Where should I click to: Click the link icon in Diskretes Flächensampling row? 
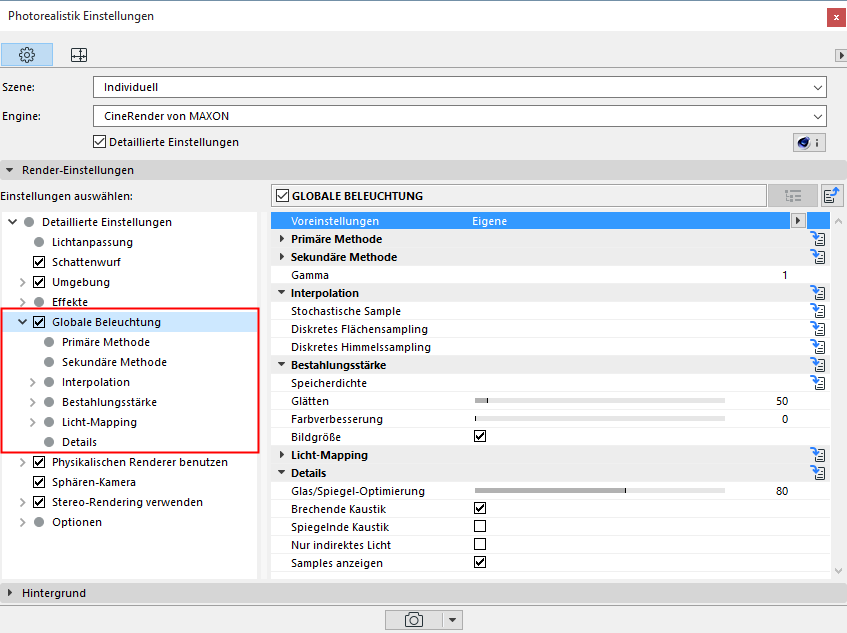818,328
